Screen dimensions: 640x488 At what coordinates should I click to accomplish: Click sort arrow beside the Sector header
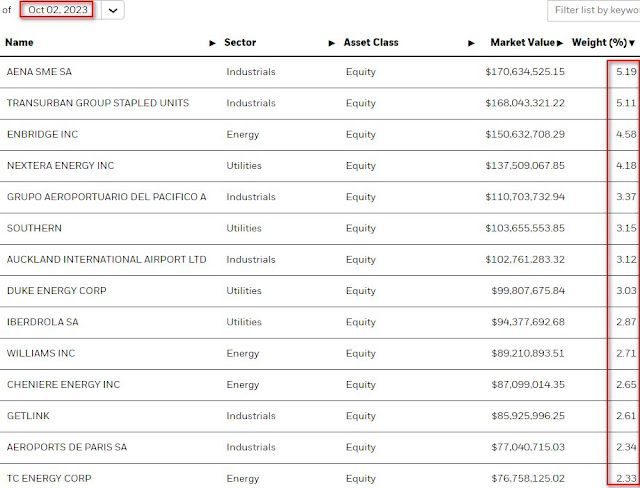(332, 43)
